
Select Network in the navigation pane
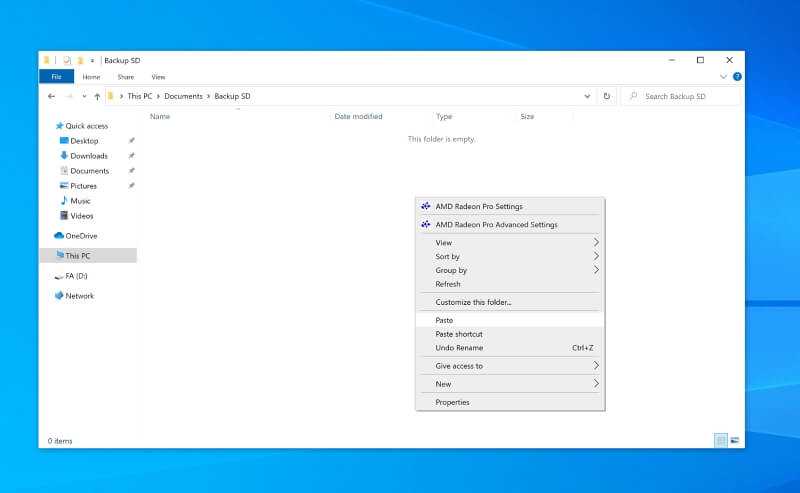pyautogui.click(x=80, y=295)
